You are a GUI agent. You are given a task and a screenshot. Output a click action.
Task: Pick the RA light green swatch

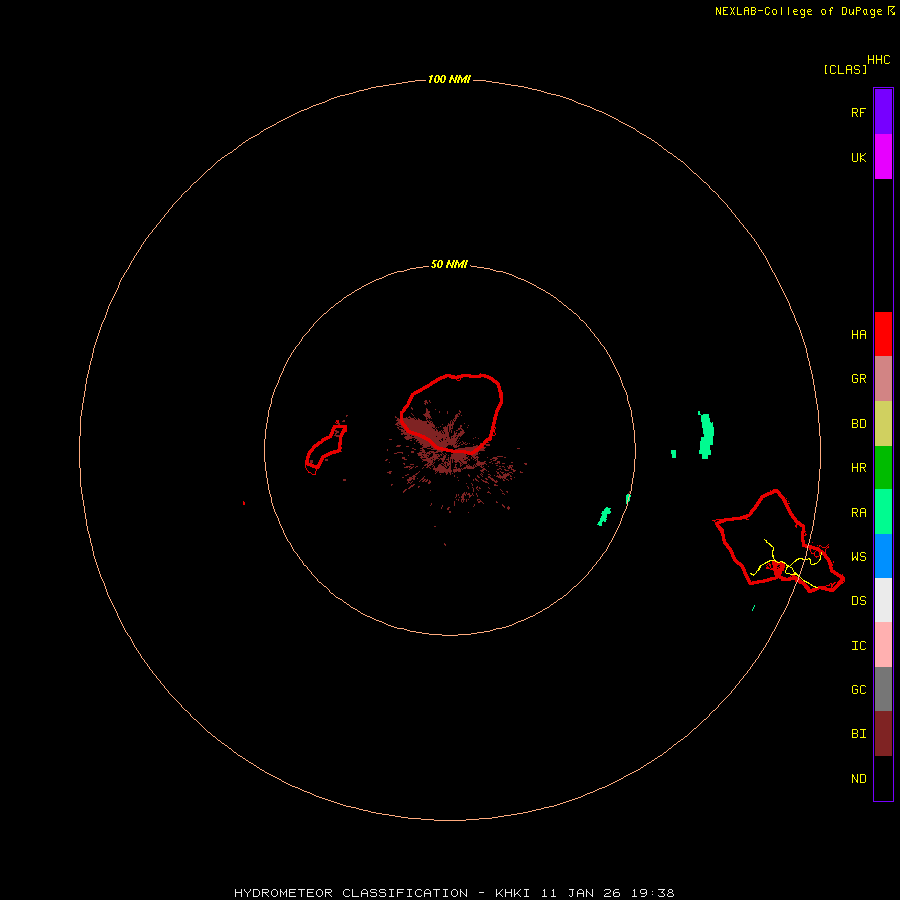[883, 512]
